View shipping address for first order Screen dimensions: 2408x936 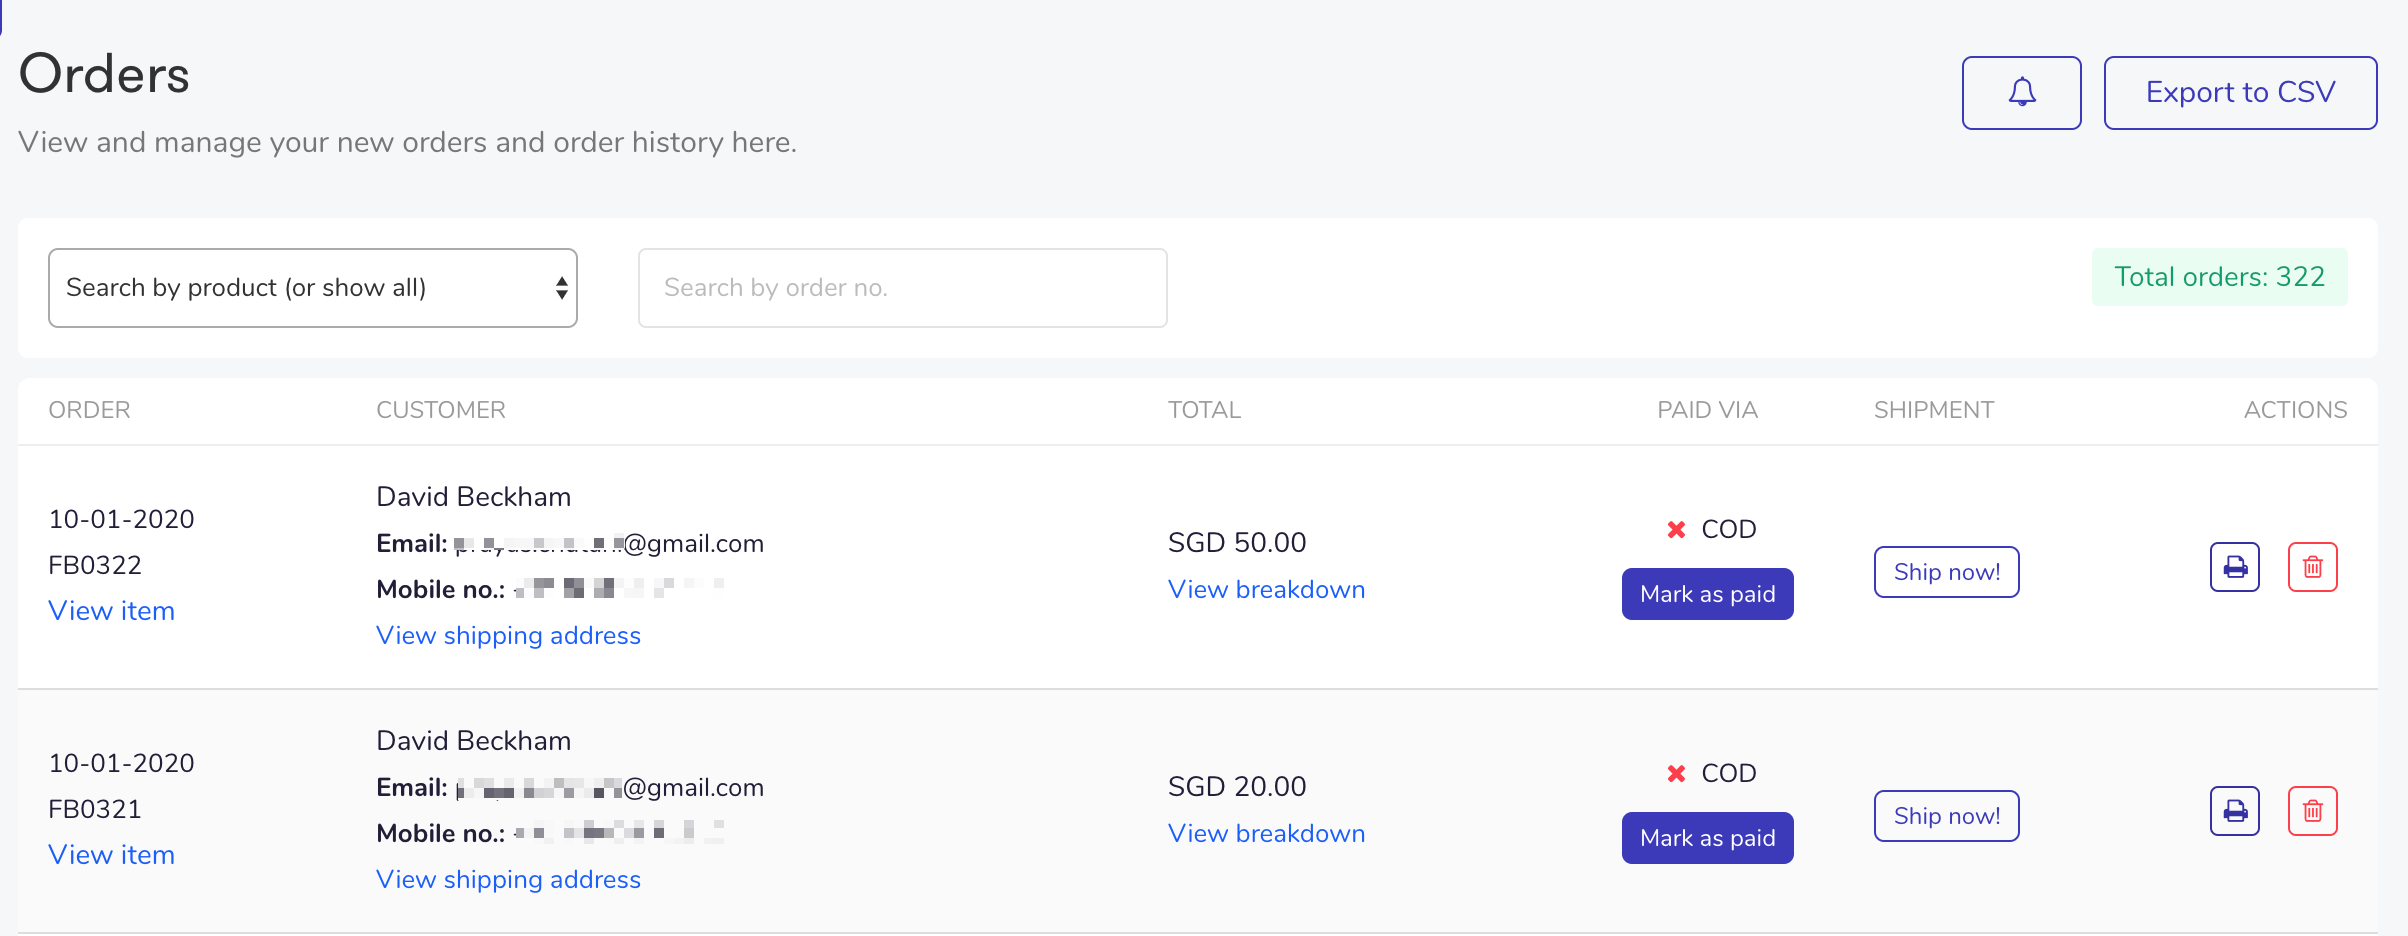[509, 636]
